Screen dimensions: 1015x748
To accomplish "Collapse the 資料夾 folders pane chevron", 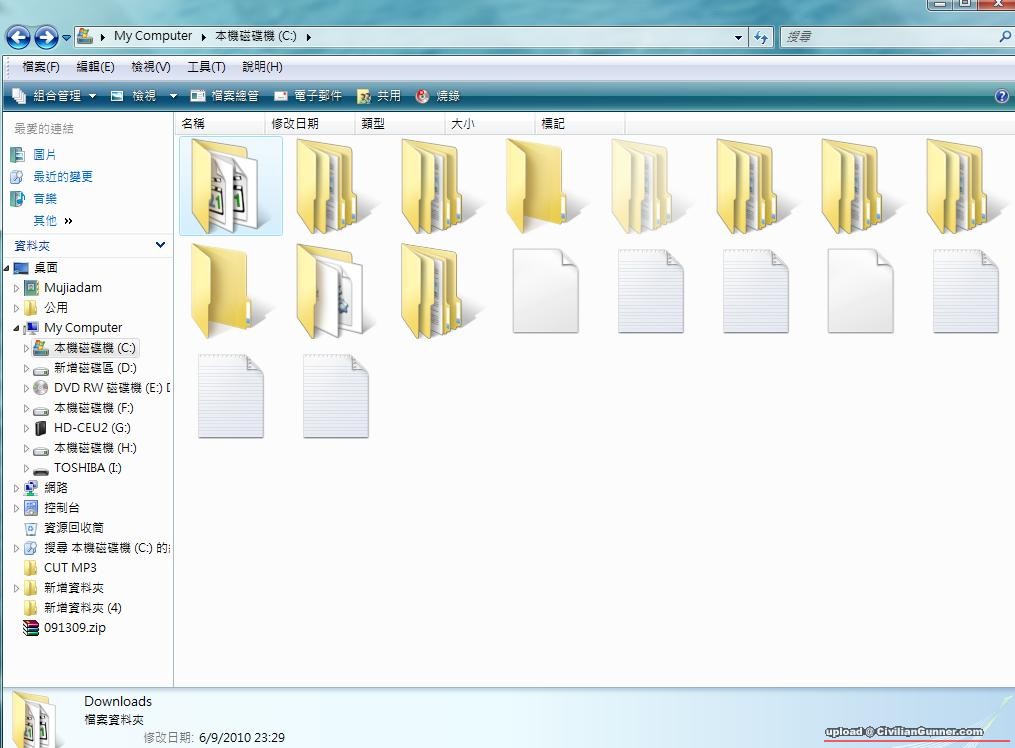I will 160,245.
